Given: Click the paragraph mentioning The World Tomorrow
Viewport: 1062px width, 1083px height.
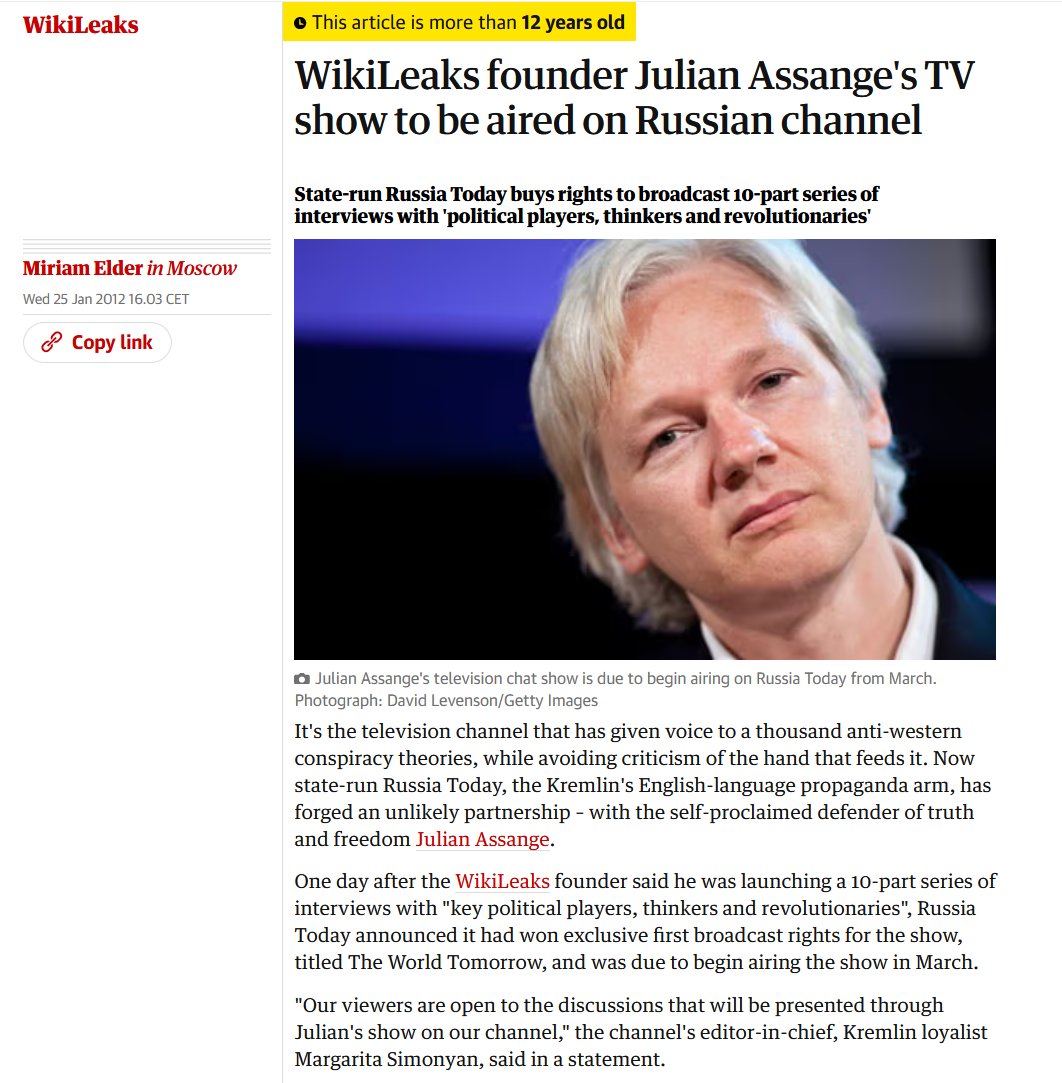Looking at the screenshot, I should click(x=645, y=921).
